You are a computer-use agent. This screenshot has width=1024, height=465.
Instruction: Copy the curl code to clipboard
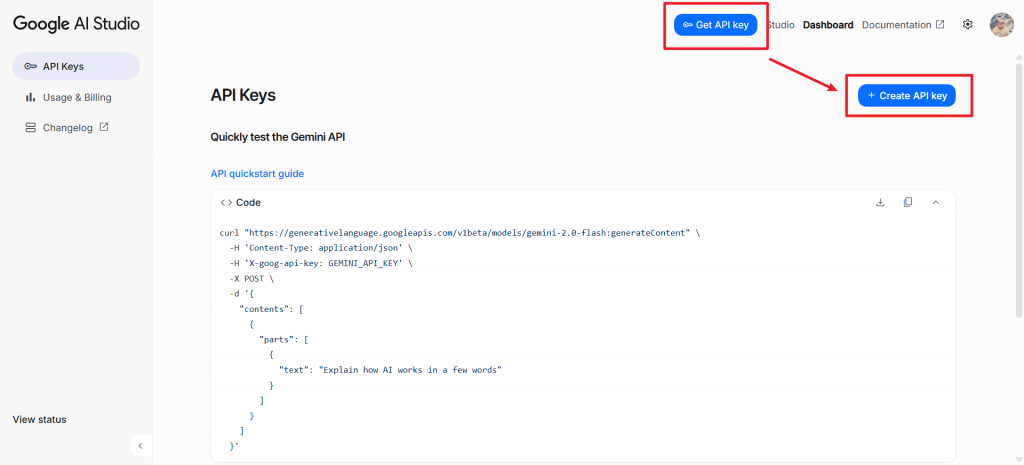[x=908, y=202]
